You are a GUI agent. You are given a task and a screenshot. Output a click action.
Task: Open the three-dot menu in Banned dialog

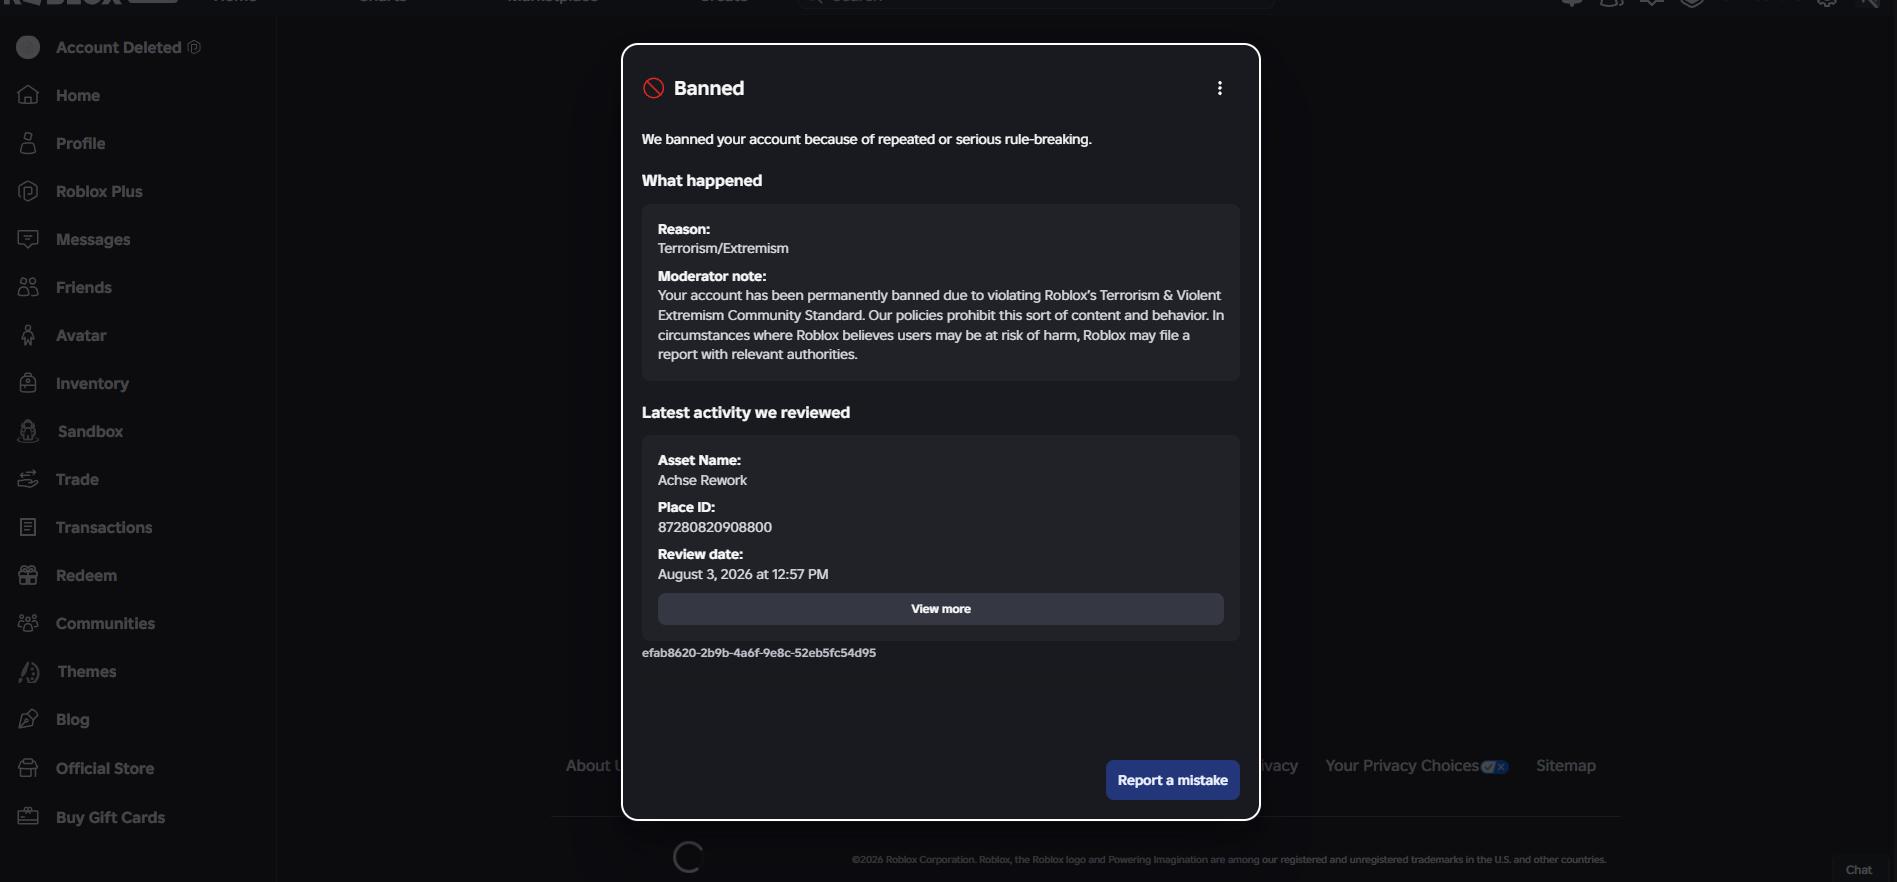(1219, 88)
